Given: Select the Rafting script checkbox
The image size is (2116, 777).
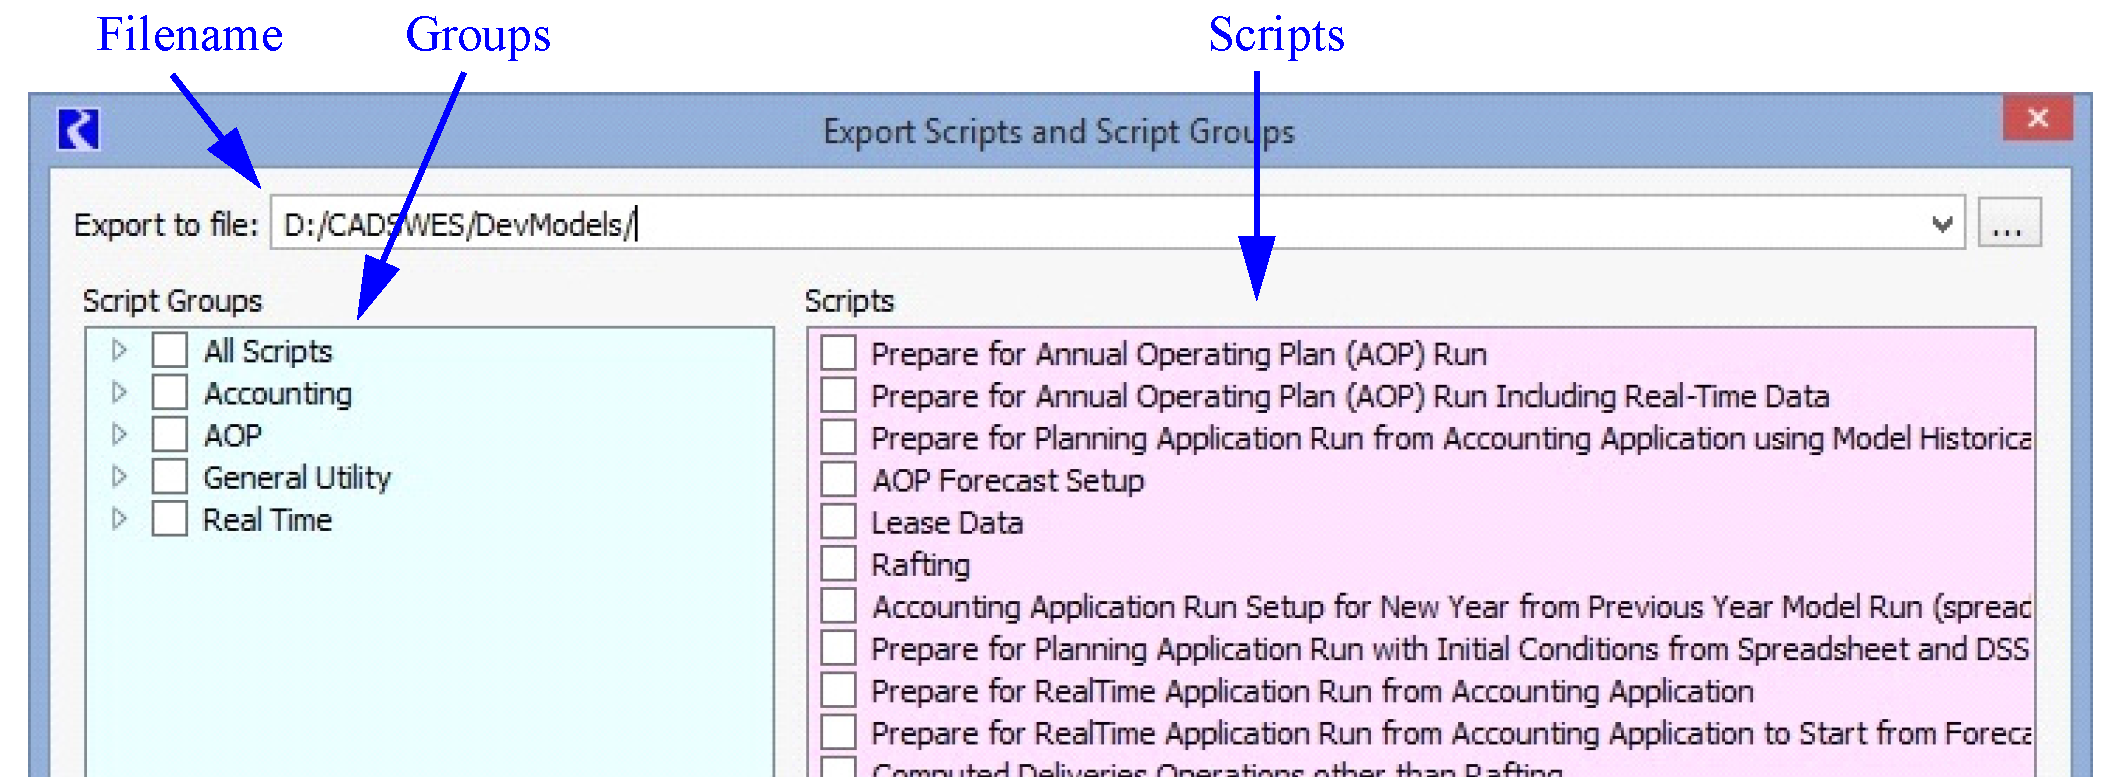Looking at the screenshot, I should (x=838, y=564).
